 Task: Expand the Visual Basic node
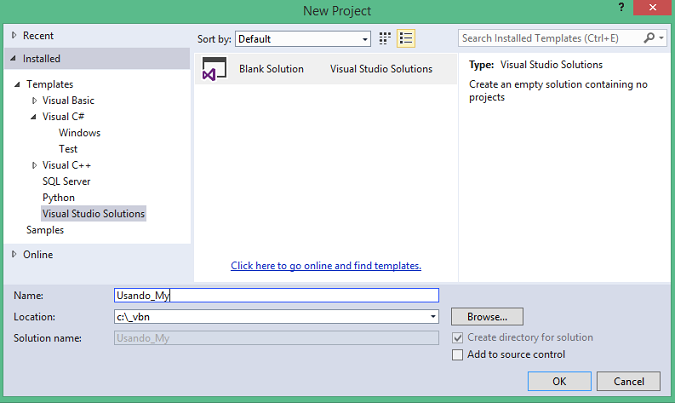(34, 101)
